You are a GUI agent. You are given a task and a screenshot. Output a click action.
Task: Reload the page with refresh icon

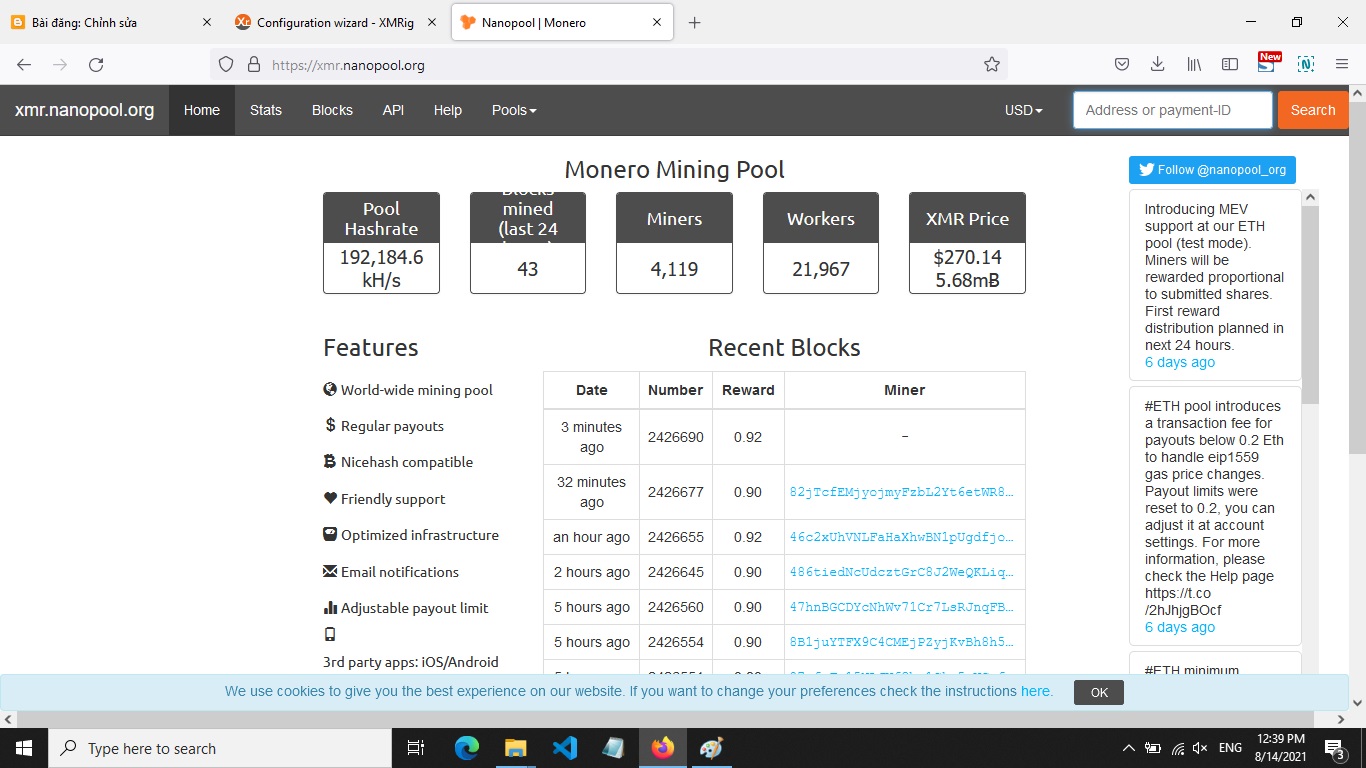[96, 64]
